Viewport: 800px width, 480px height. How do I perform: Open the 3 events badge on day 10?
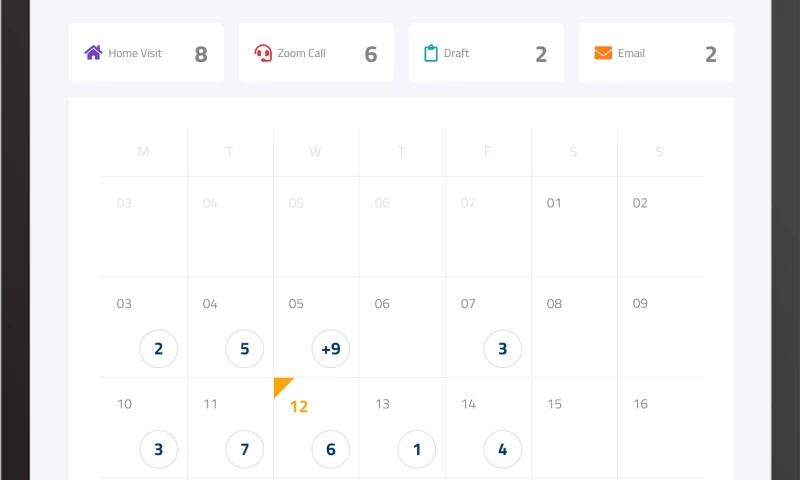[159, 449]
